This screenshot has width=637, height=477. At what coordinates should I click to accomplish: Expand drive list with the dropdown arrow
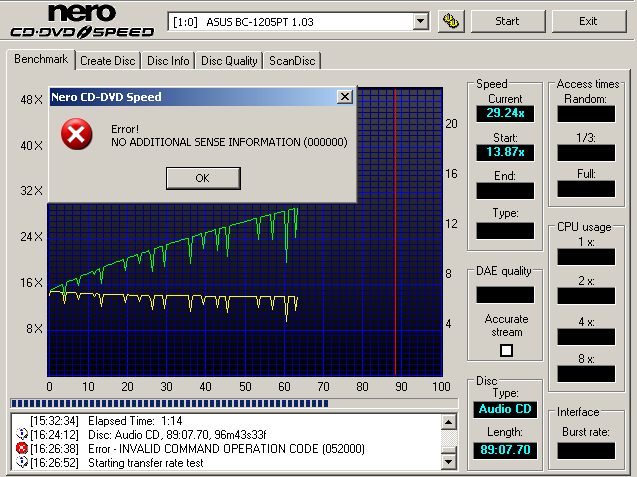coord(421,22)
